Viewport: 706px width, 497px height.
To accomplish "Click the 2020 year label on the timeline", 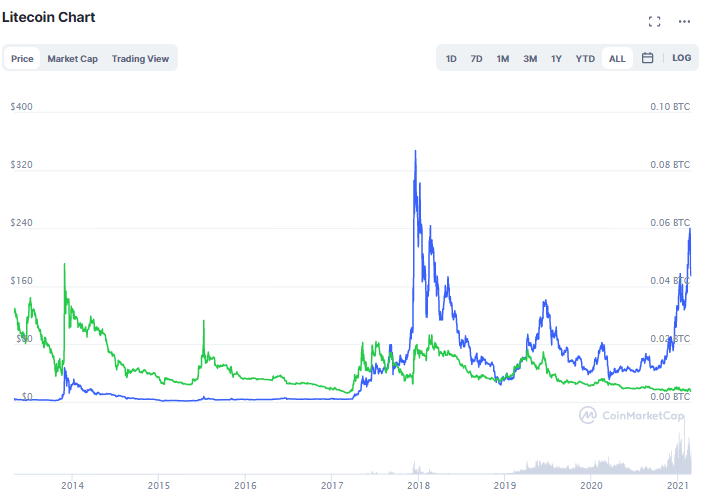I will point(591,486).
